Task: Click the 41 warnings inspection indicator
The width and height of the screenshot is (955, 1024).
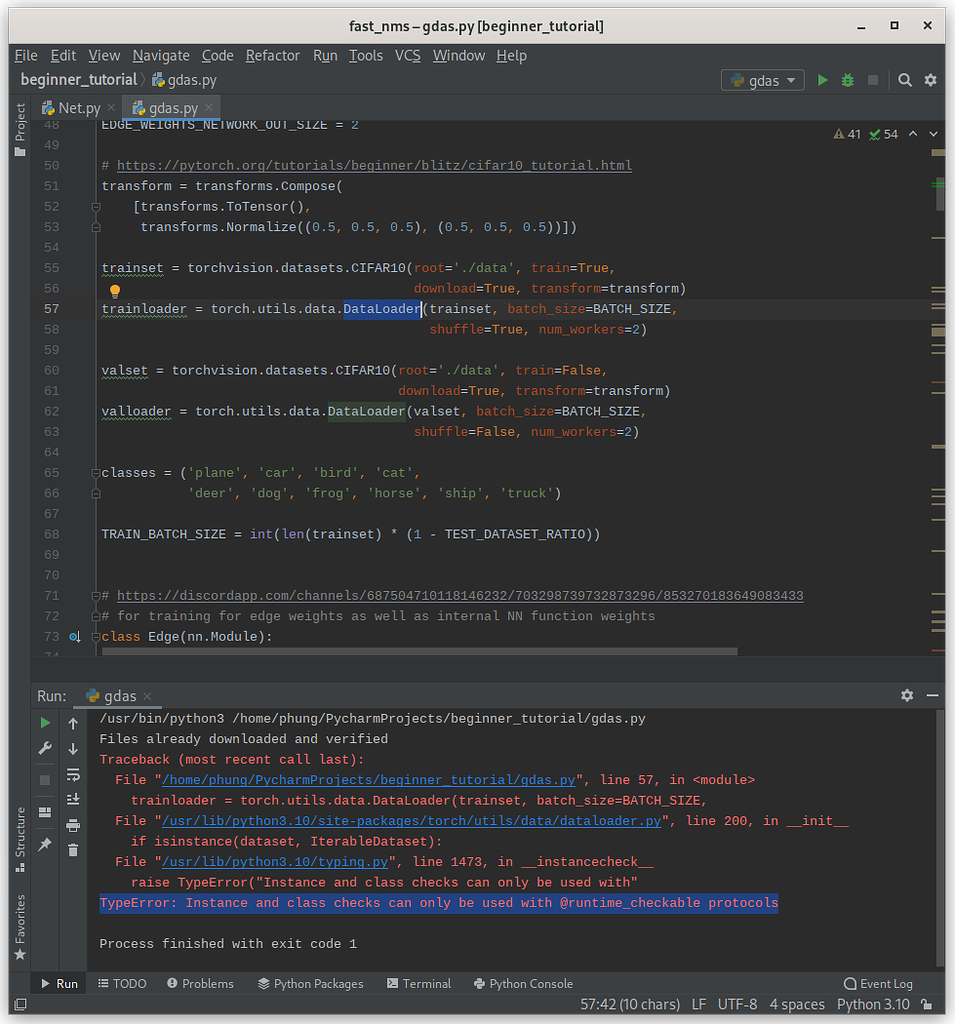Action: click(x=846, y=134)
